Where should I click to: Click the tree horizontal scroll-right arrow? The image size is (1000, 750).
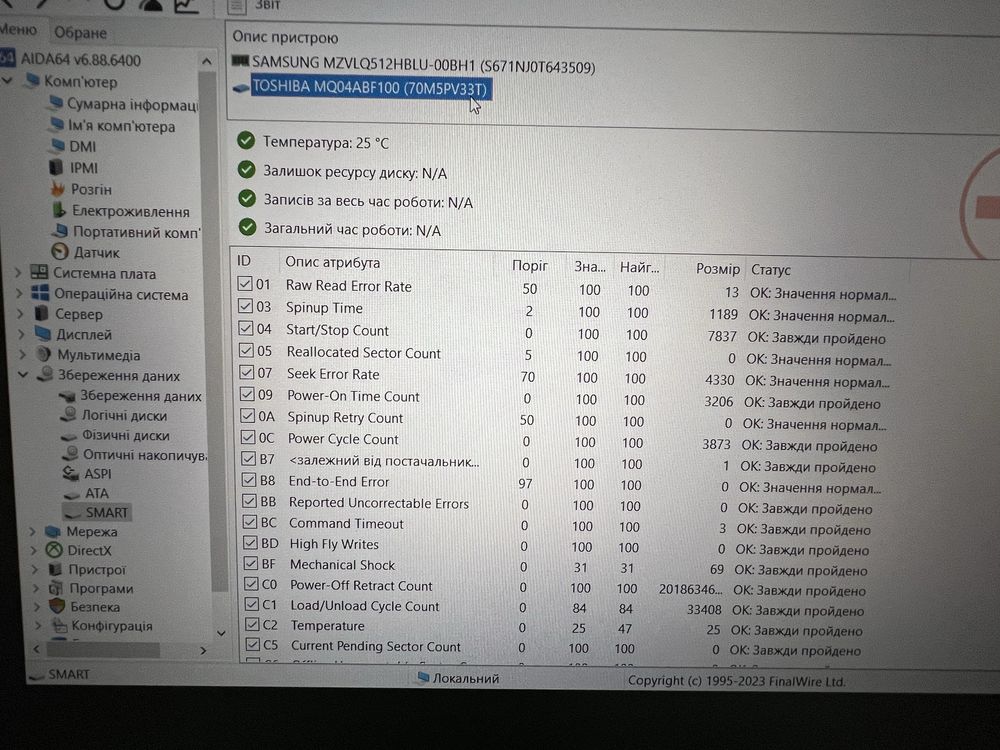203,650
